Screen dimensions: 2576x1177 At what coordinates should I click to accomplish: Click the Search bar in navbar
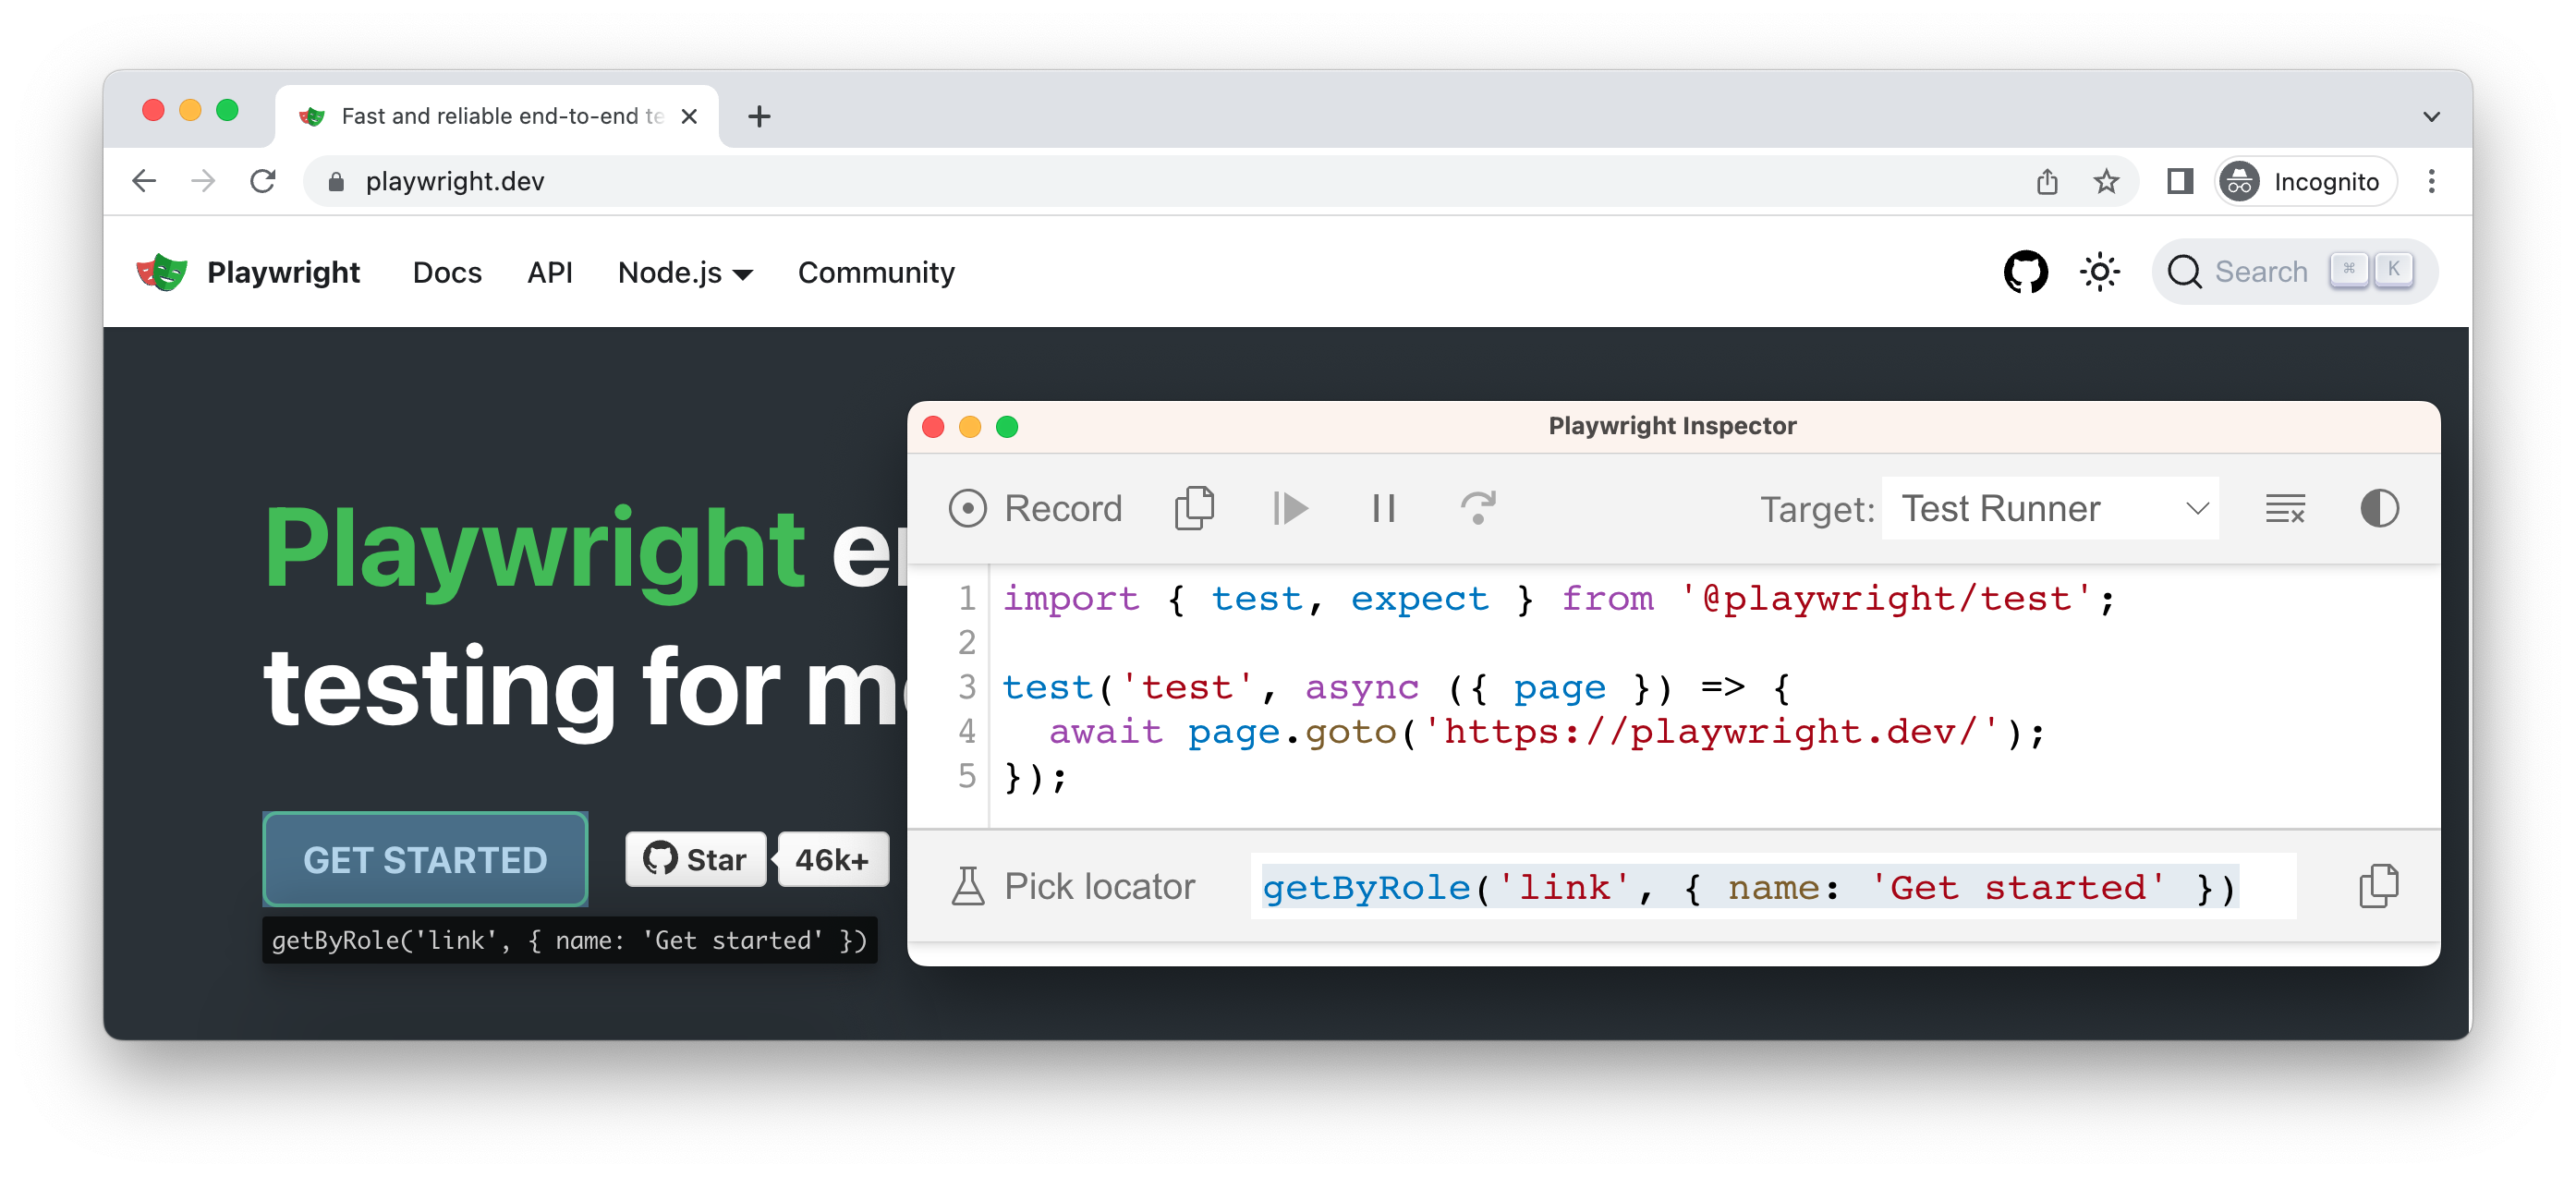click(x=2284, y=273)
